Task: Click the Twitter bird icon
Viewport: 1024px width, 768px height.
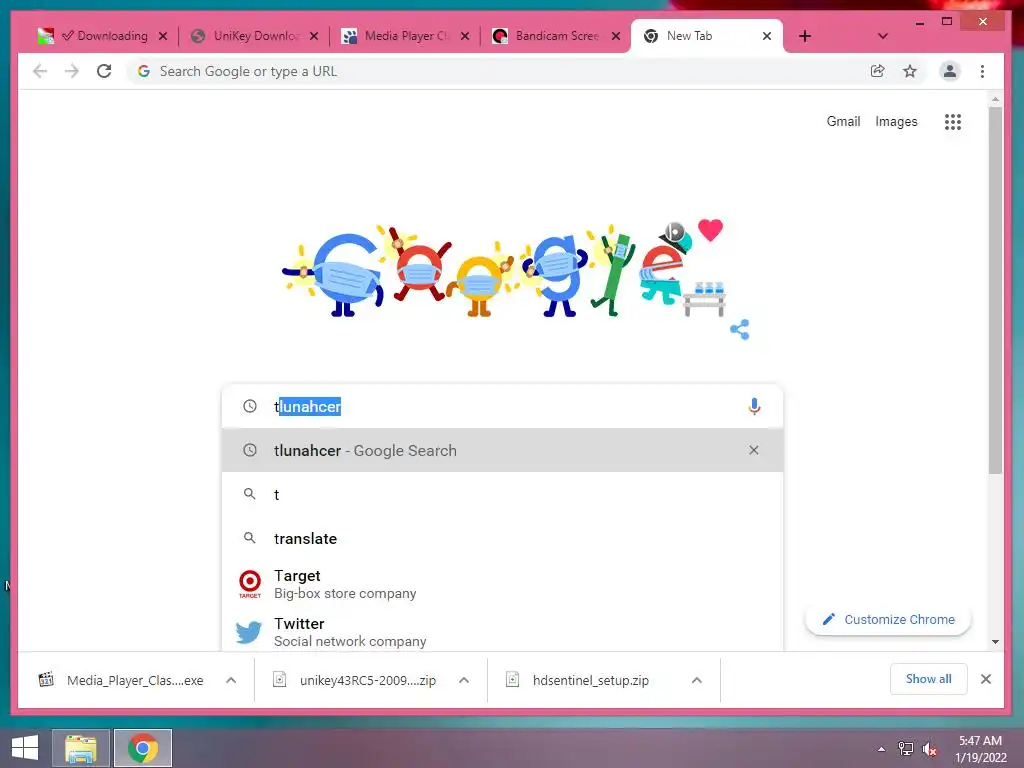Action: 249,632
